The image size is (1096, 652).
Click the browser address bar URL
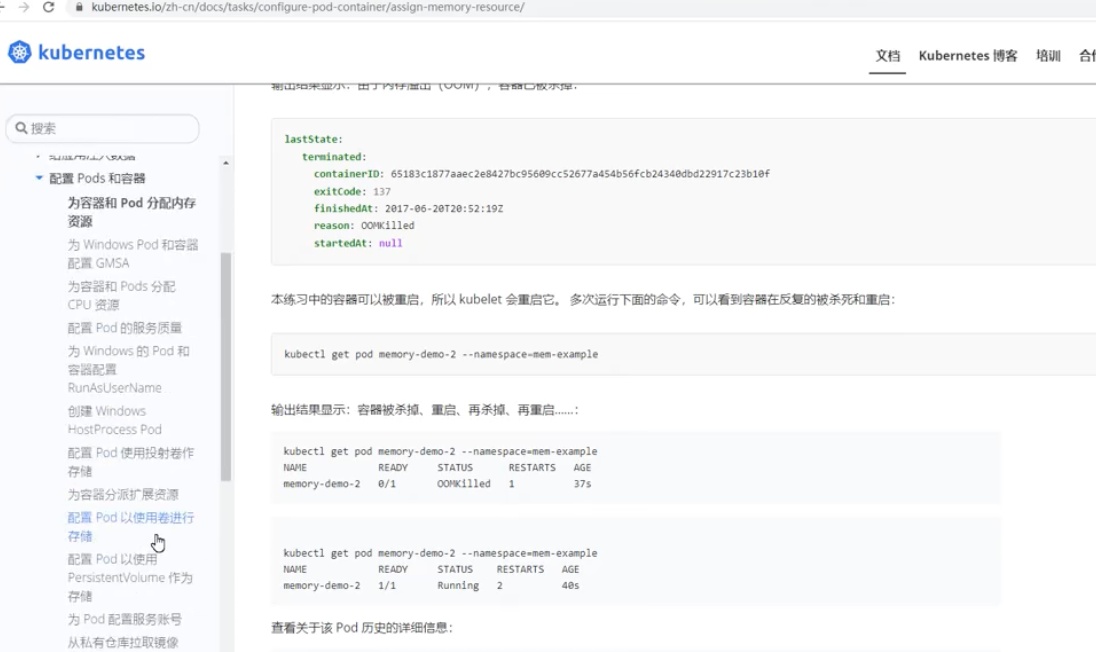pos(308,7)
